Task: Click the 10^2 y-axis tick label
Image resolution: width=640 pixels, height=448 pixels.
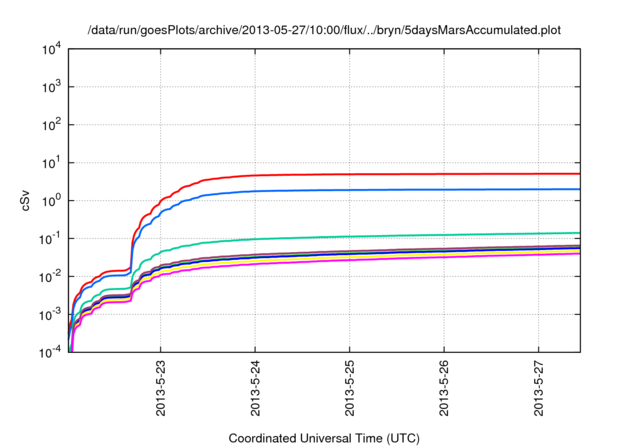Action: [51, 125]
